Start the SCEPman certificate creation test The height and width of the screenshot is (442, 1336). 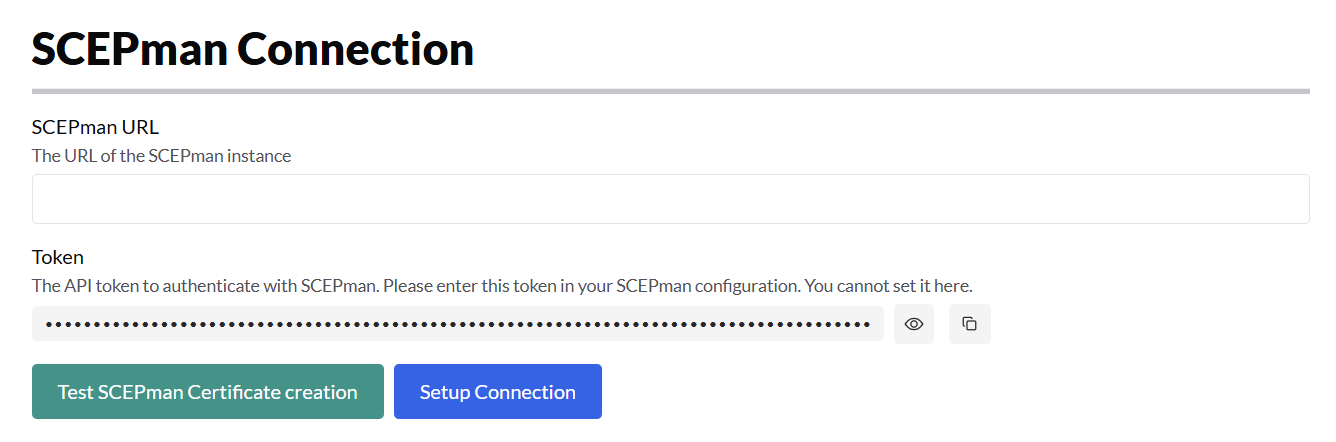point(207,392)
